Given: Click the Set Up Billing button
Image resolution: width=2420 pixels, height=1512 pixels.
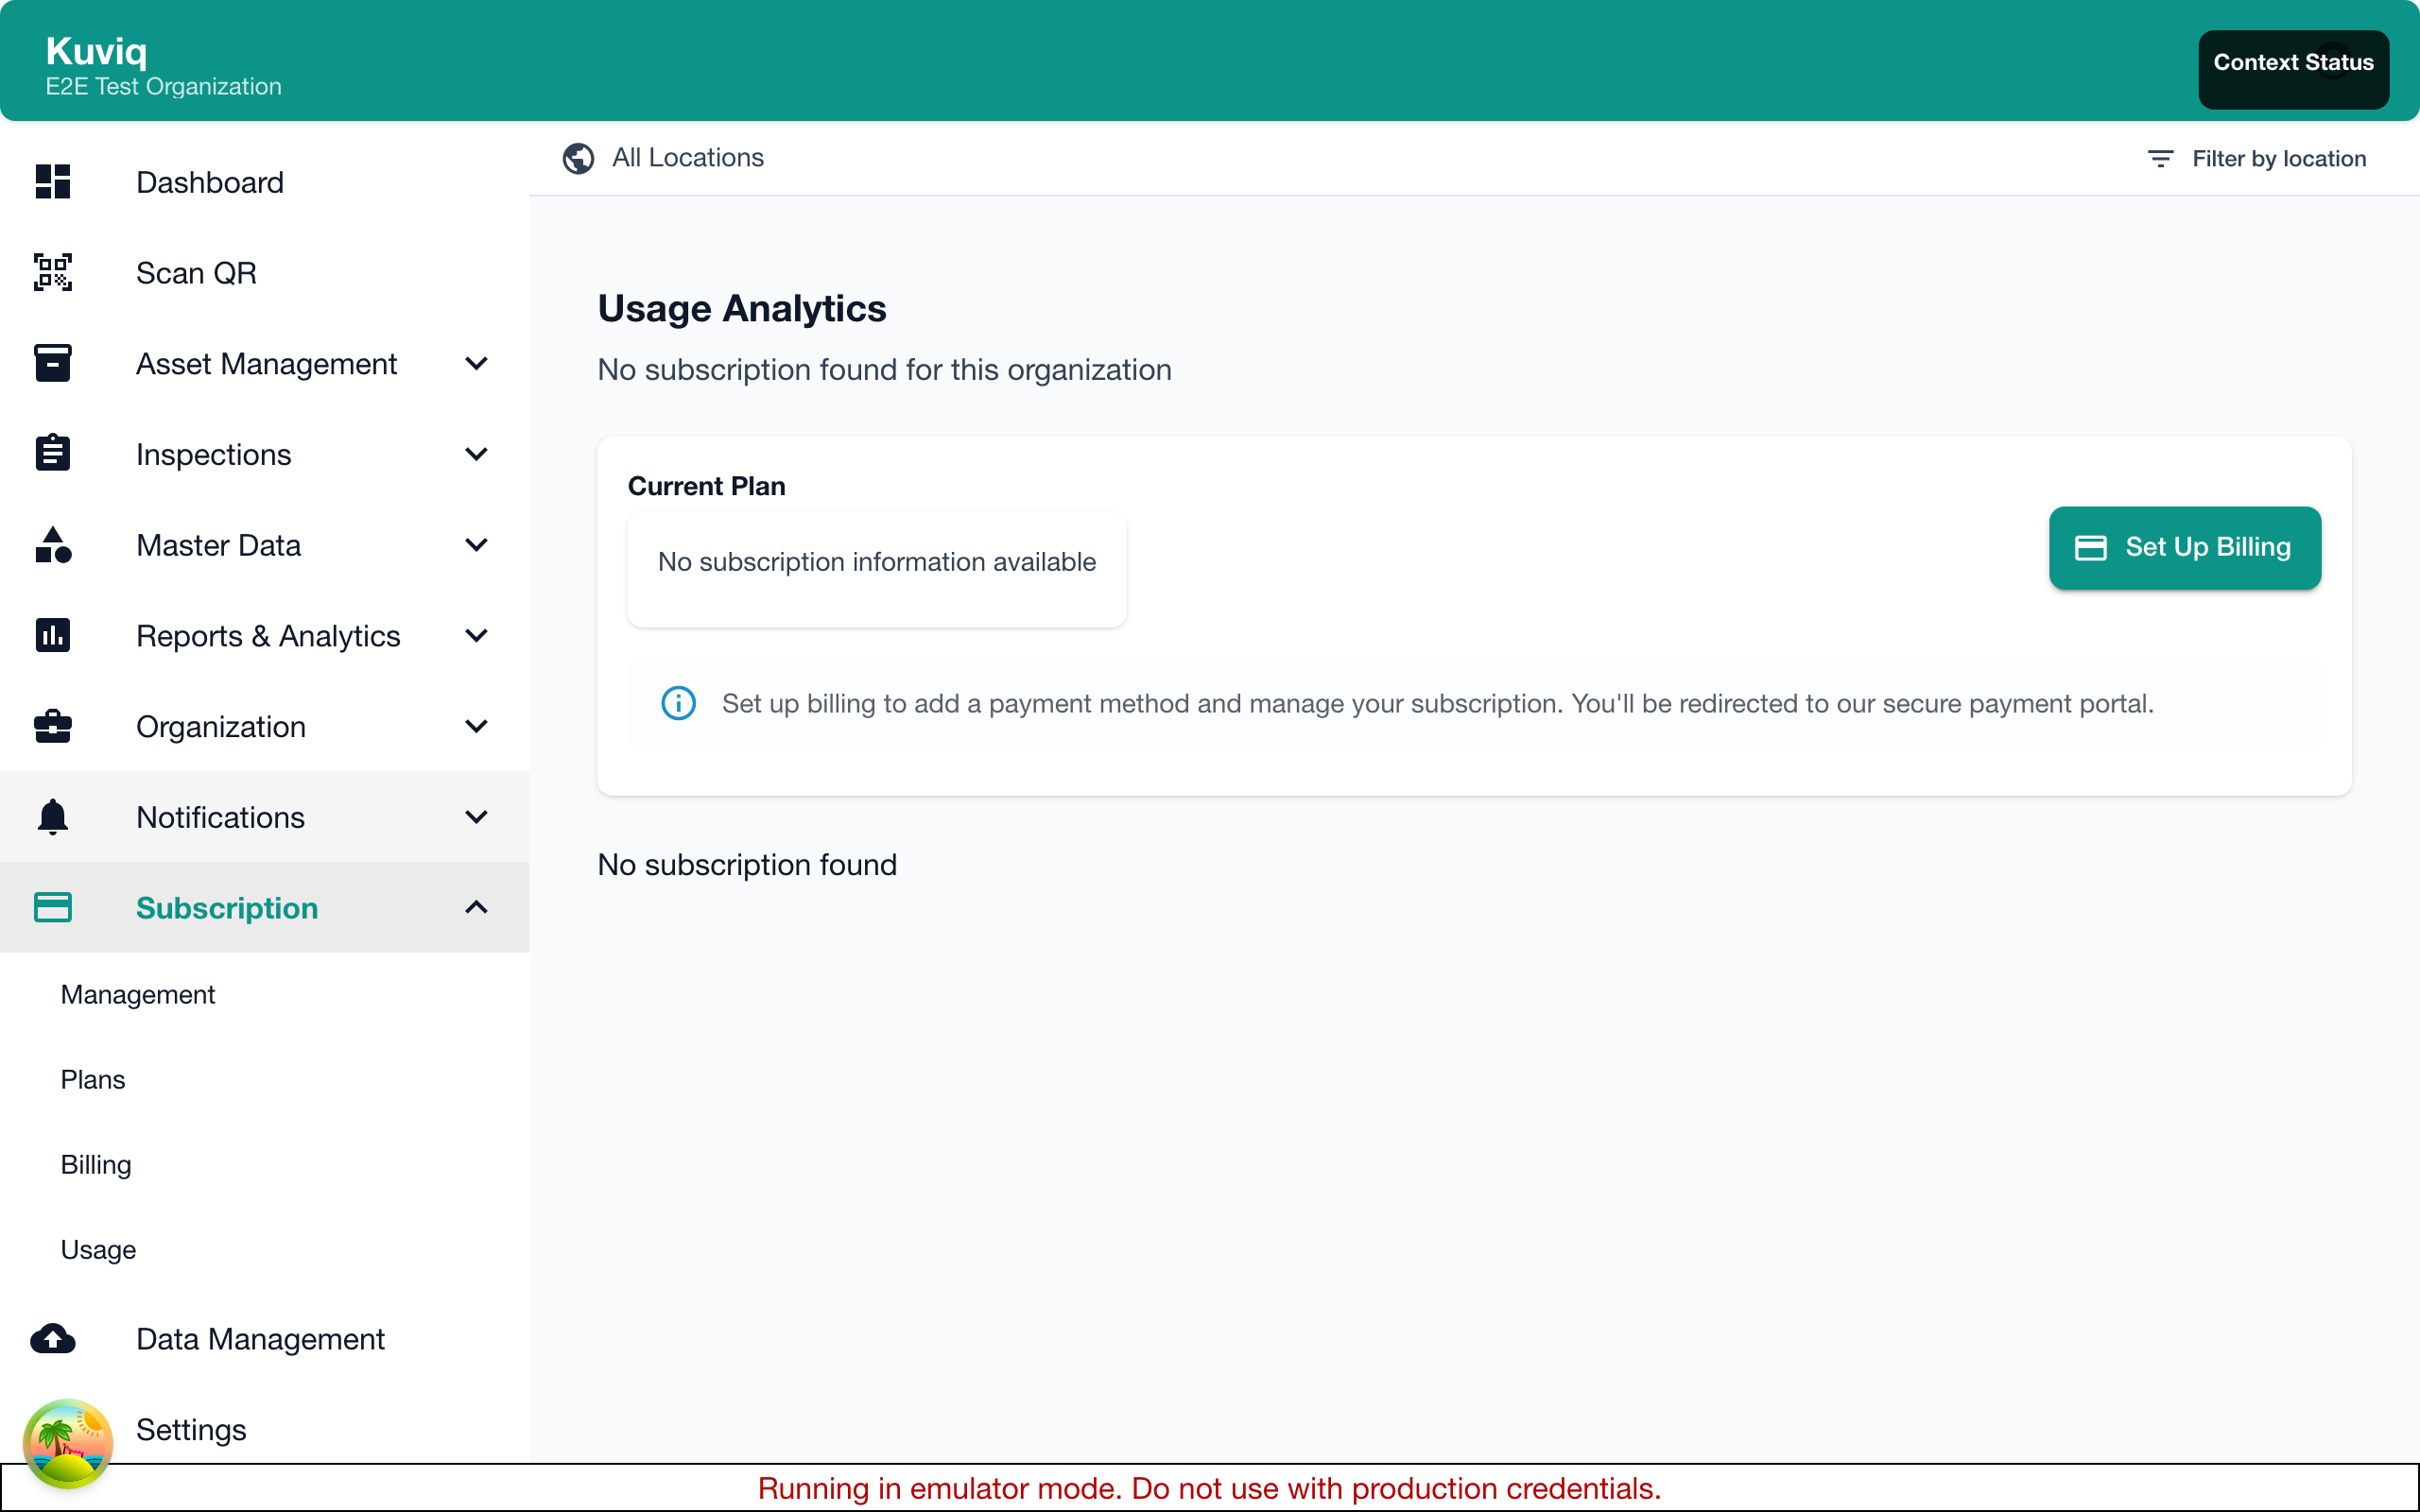Looking at the screenshot, I should click(2184, 547).
